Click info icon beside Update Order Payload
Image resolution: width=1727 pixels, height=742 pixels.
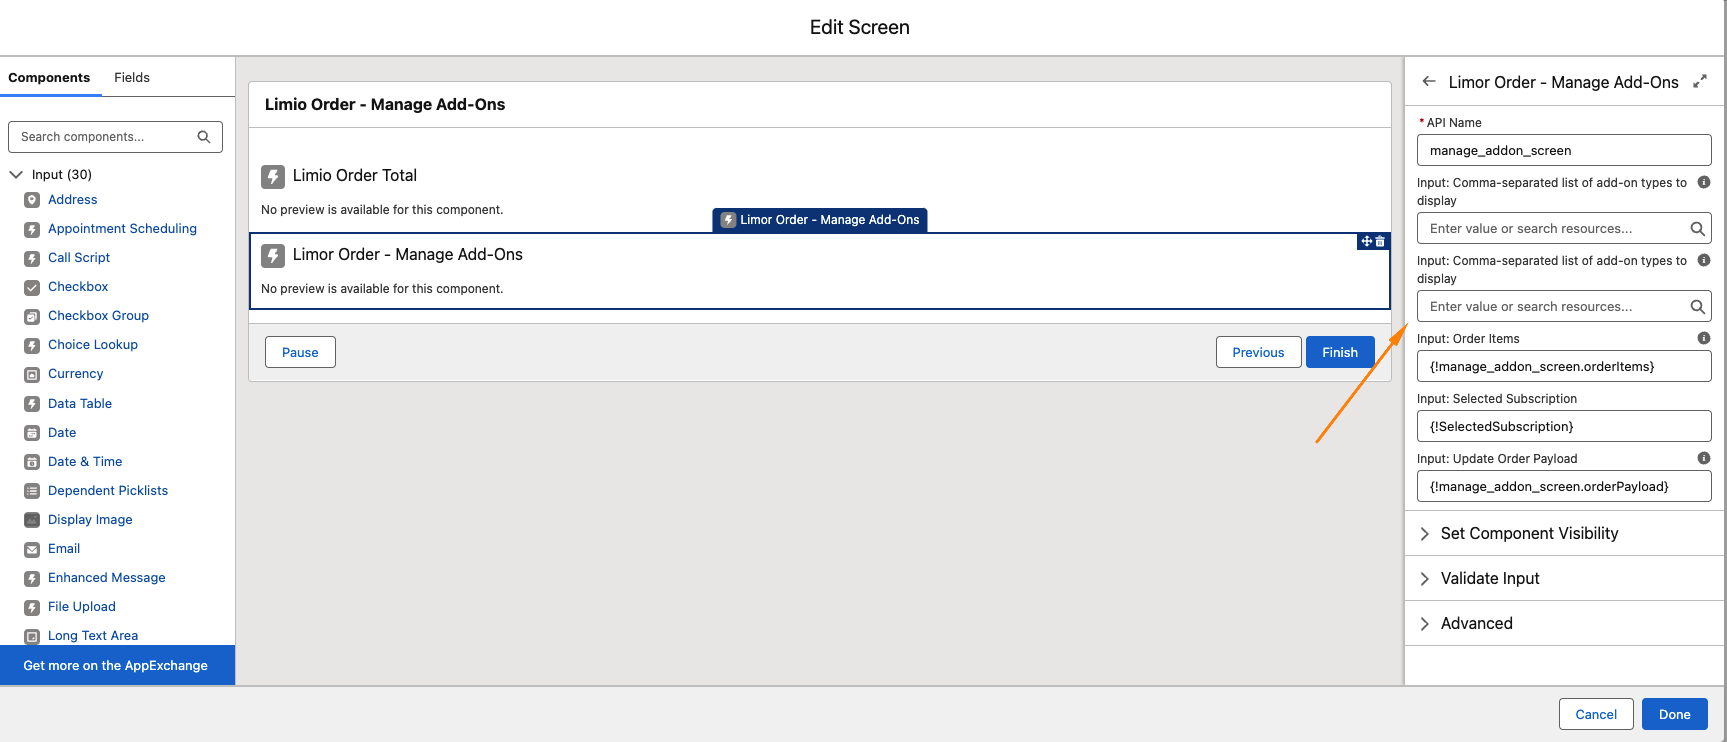(x=1704, y=458)
